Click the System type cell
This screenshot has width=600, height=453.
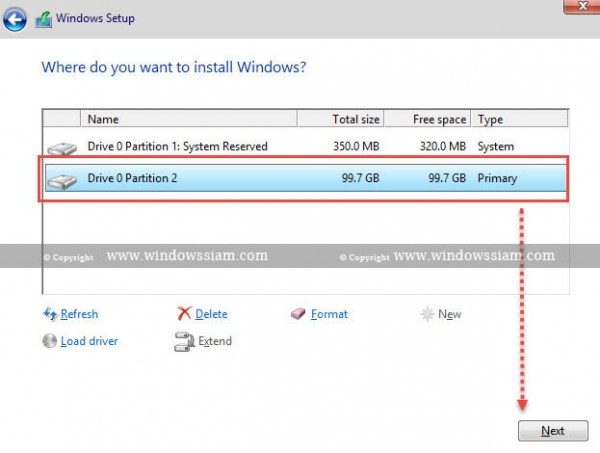pyautogui.click(x=496, y=147)
